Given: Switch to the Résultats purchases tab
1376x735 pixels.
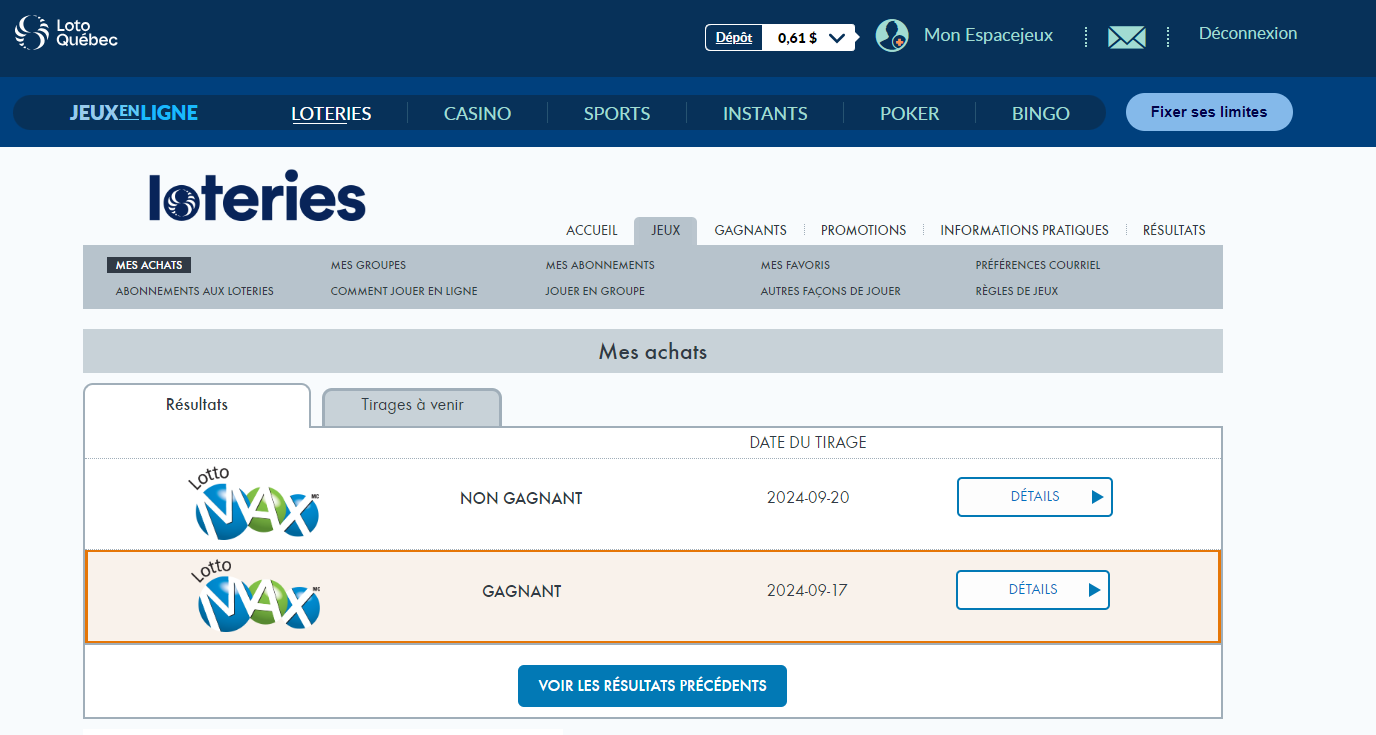Looking at the screenshot, I should (x=197, y=405).
